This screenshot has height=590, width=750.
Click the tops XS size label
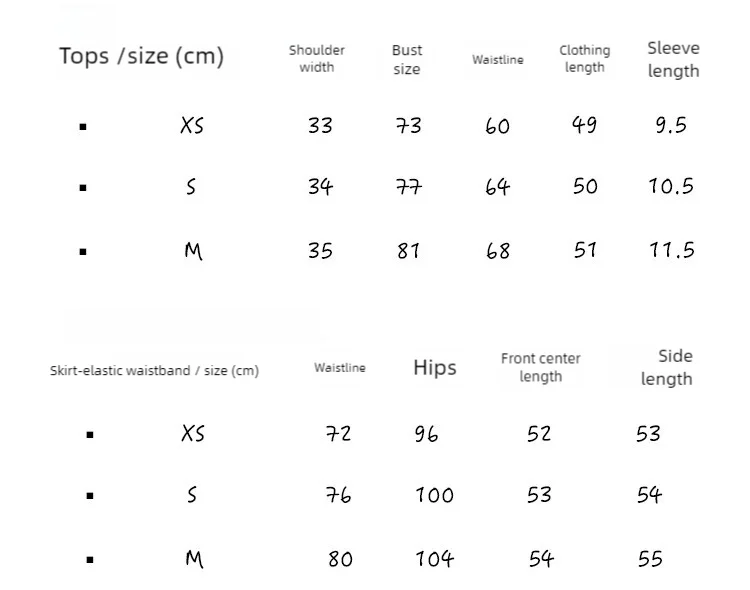coord(192,125)
